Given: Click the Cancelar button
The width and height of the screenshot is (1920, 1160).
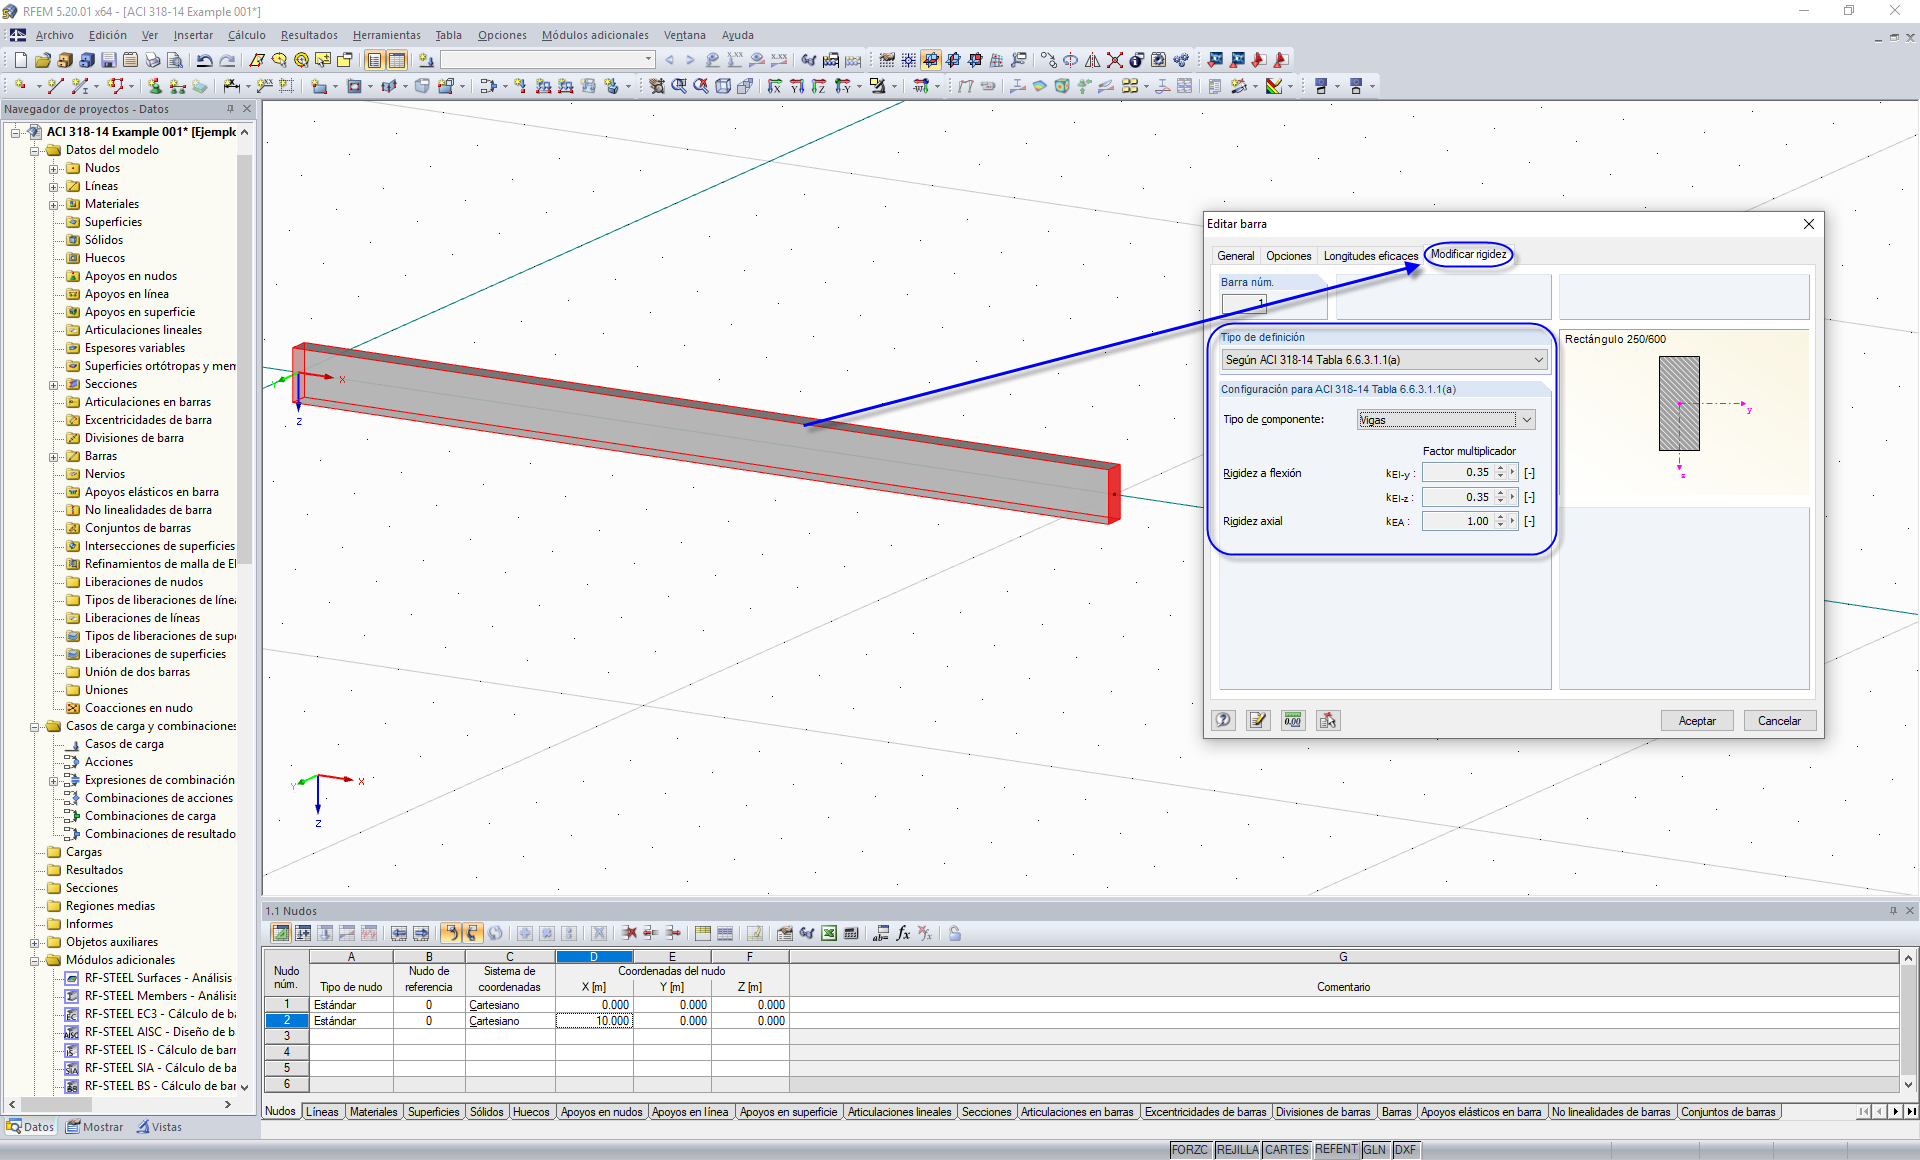Looking at the screenshot, I should [1779, 721].
